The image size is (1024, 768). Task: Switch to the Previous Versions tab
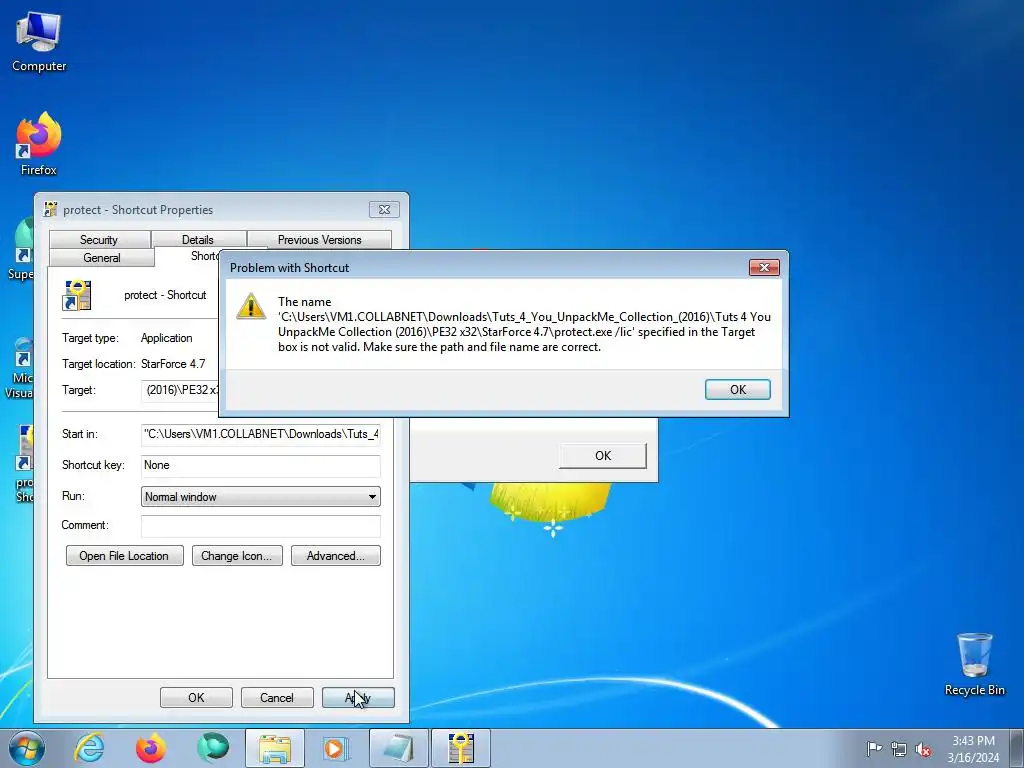(x=319, y=240)
